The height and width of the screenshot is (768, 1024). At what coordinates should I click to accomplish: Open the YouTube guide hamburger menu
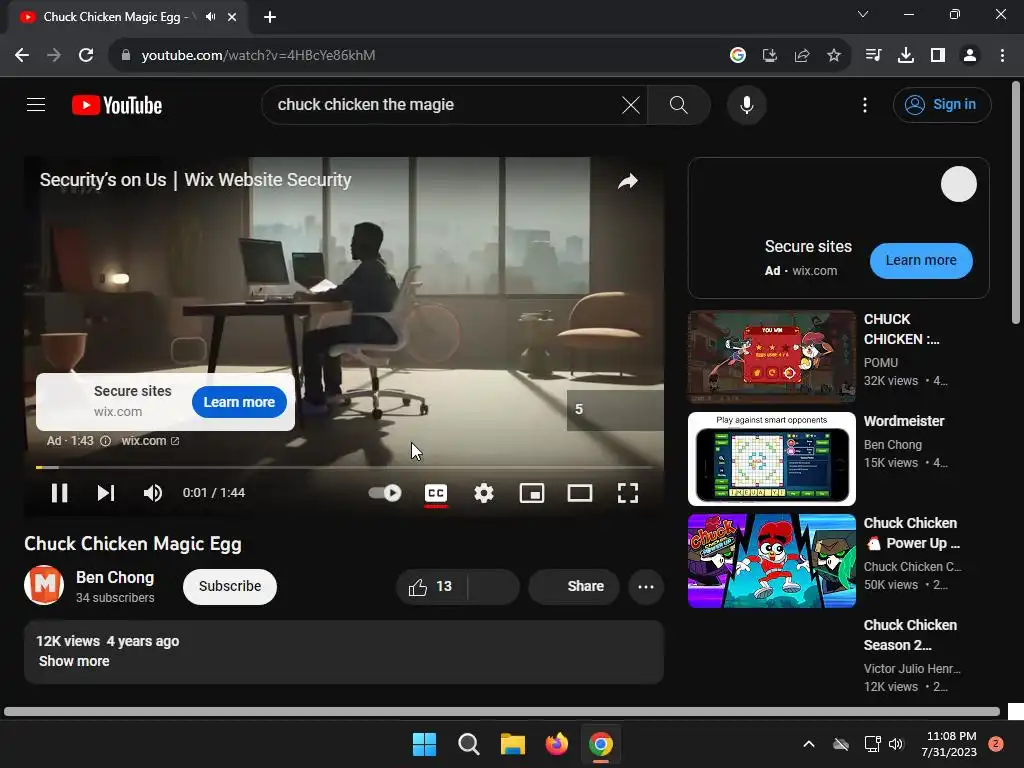point(36,104)
